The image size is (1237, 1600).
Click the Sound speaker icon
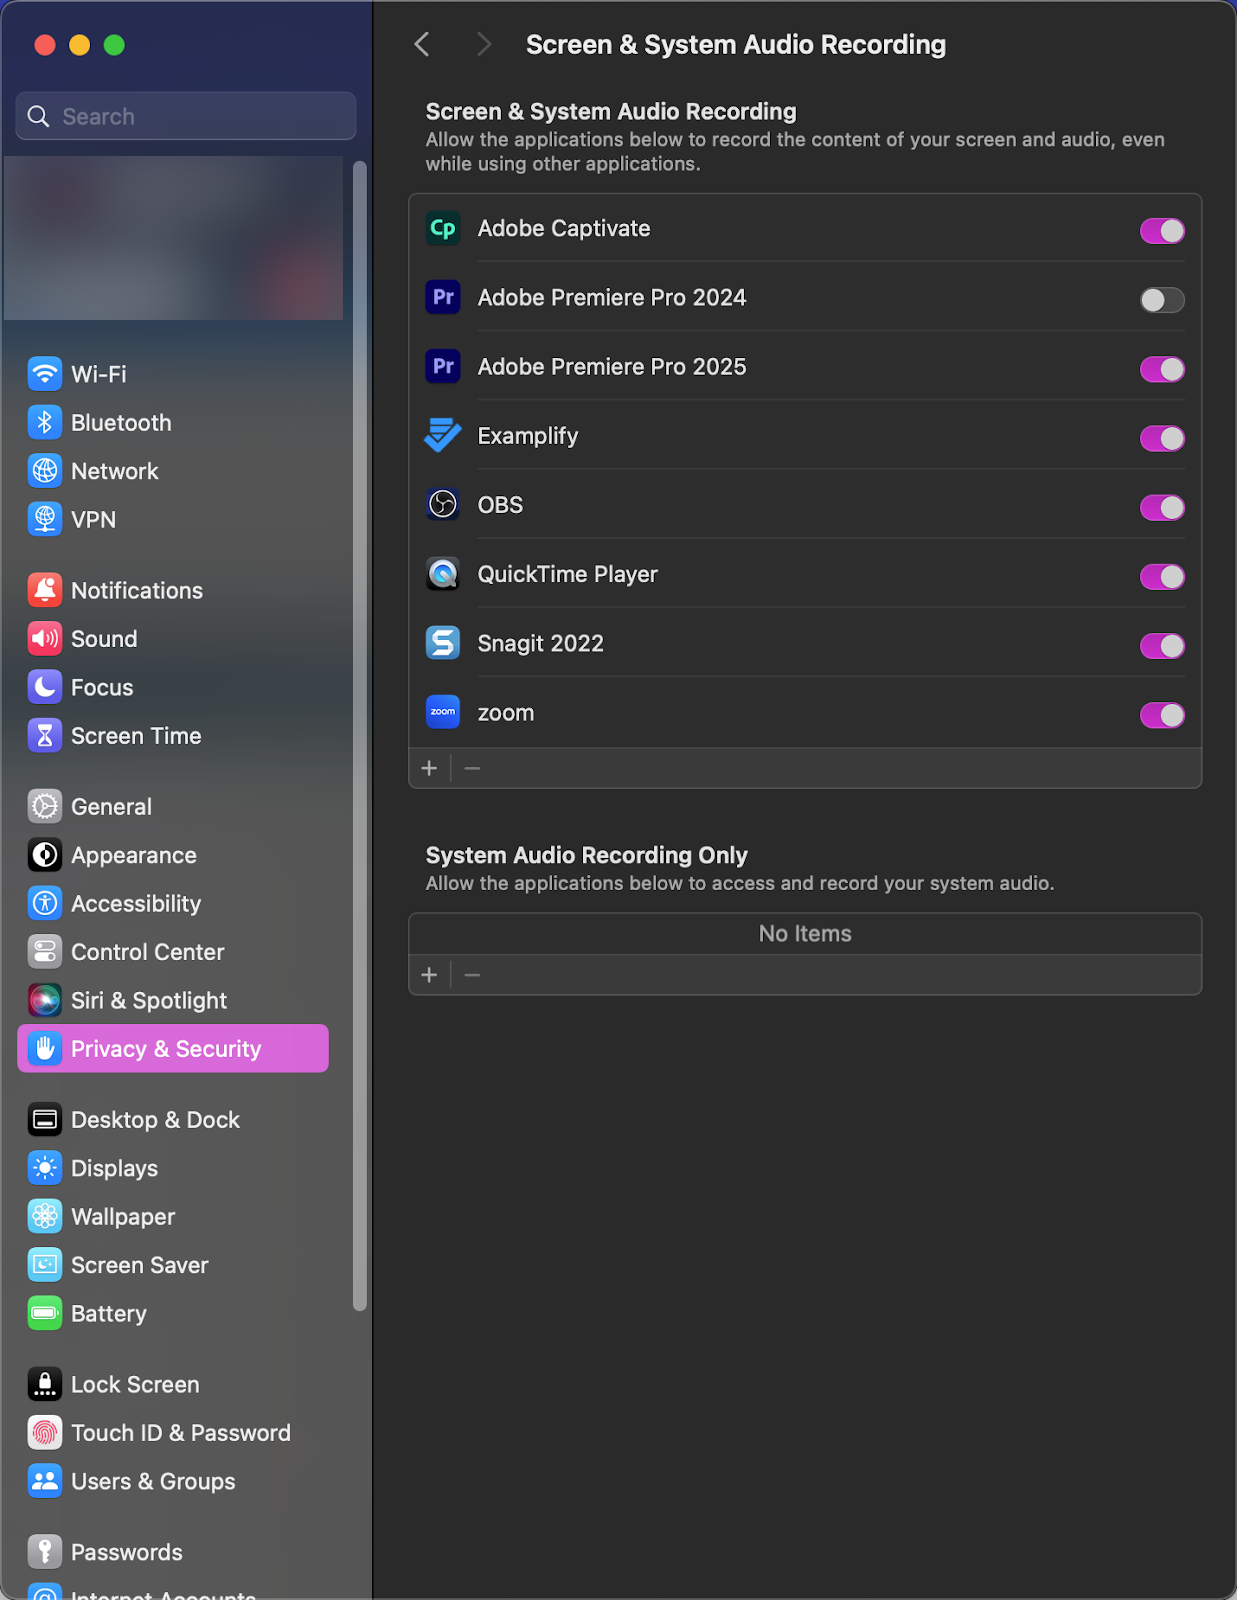(45, 639)
